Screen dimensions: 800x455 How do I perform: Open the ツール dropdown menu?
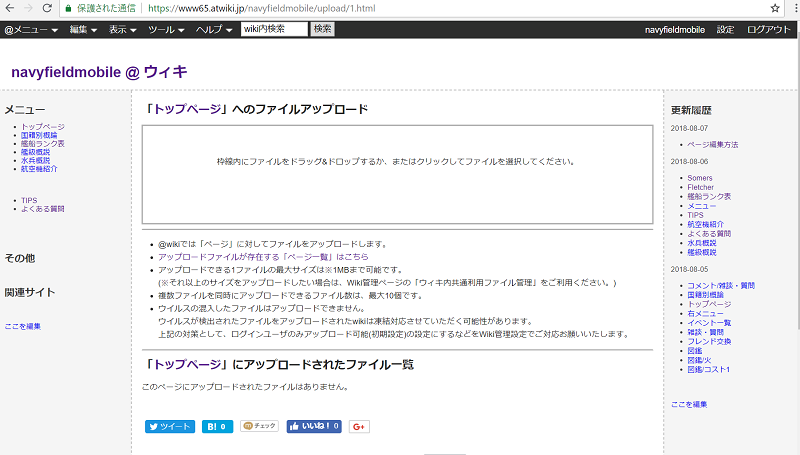[x=166, y=30]
